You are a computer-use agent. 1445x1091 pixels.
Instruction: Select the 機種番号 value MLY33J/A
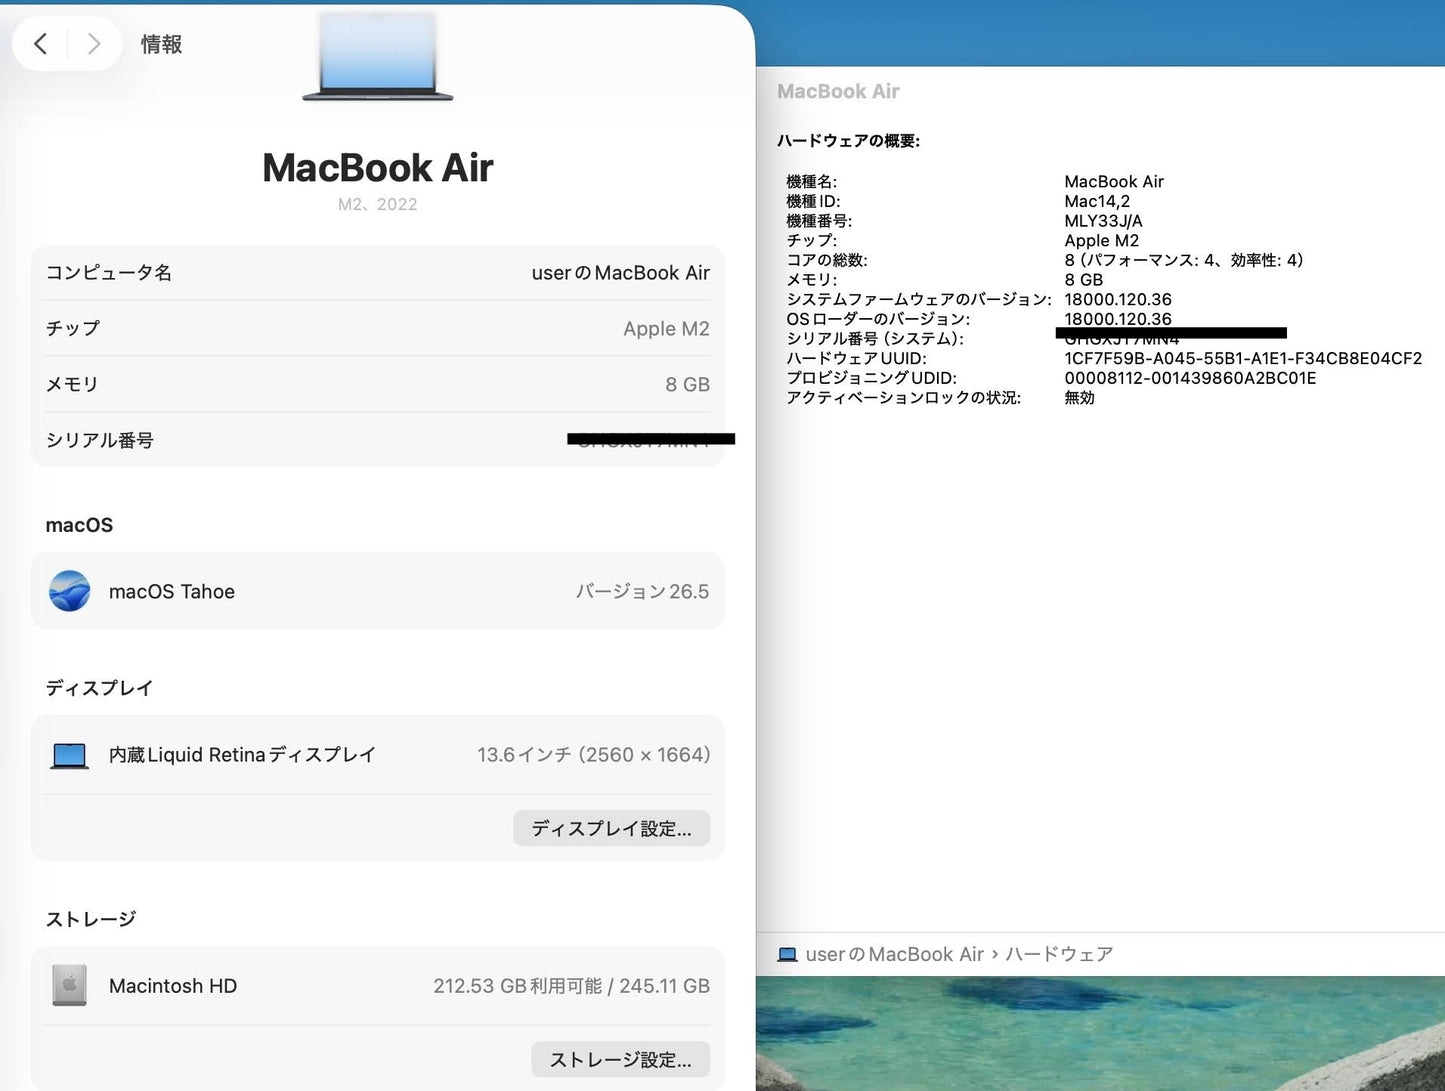click(1103, 221)
